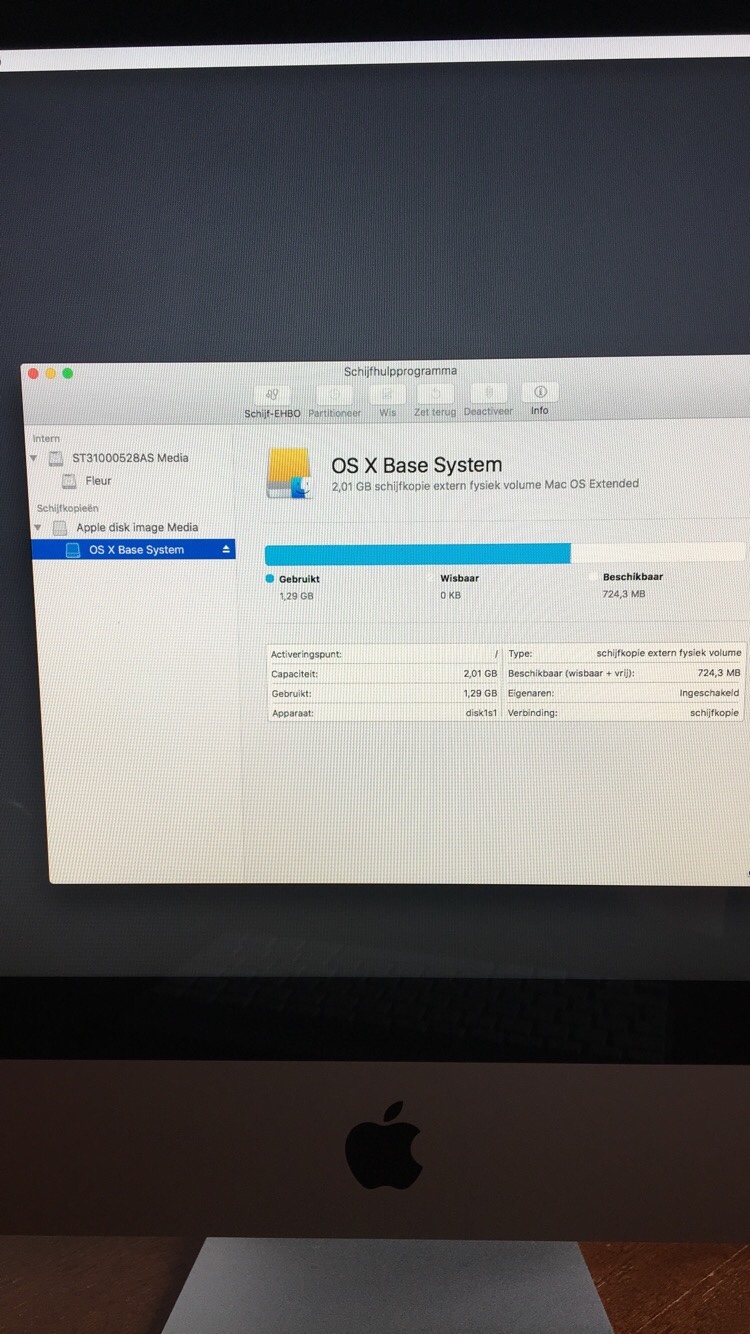The image size is (750, 1334).
Task: Click the Gebruikt 1,29 GB legend value
Action: pos(296,596)
